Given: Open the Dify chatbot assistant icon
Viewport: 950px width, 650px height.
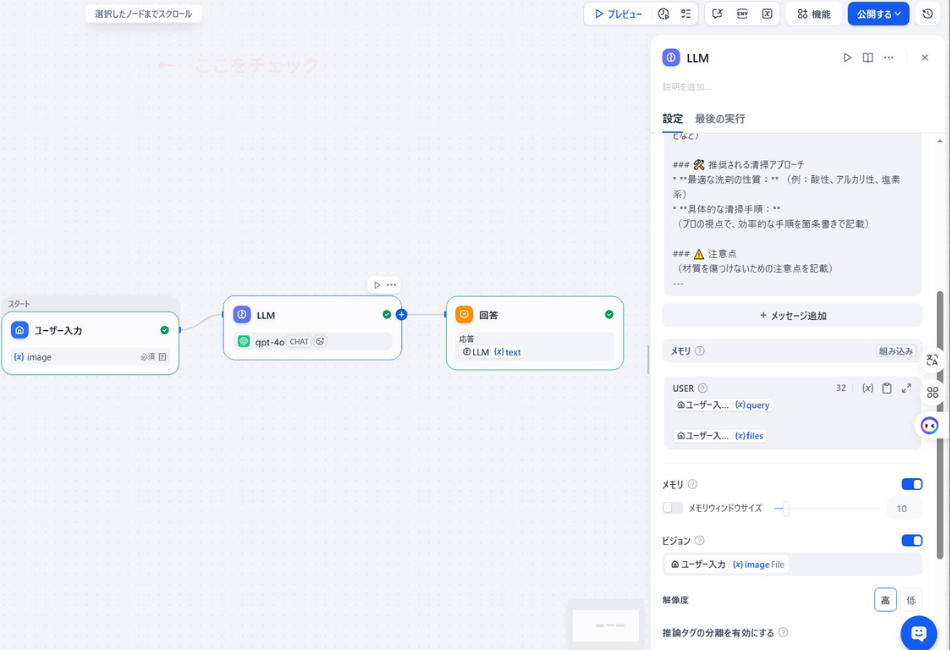Looking at the screenshot, I should [x=917, y=633].
